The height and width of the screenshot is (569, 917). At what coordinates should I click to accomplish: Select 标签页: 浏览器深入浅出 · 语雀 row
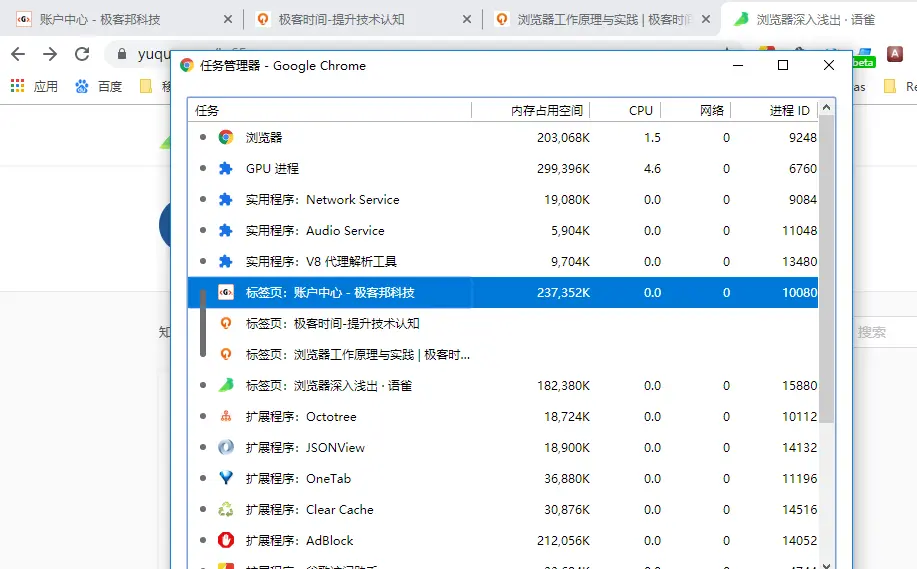[x=503, y=385]
